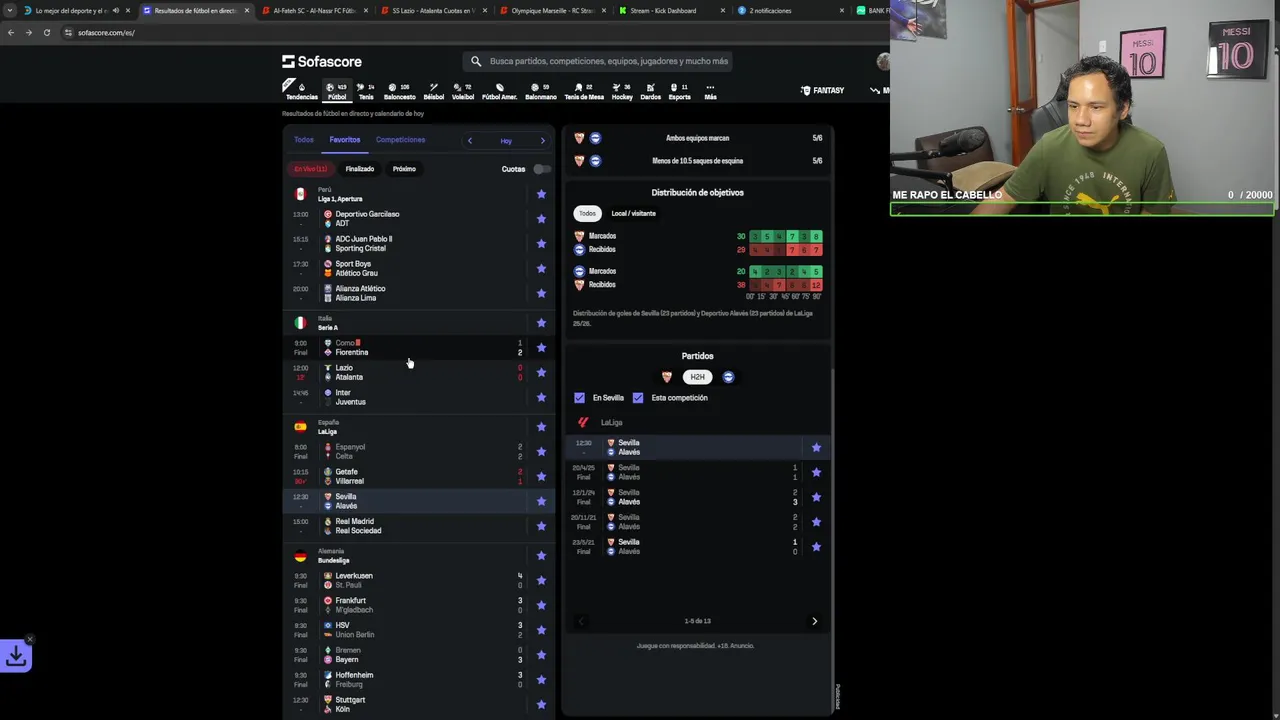This screenshot has height=720, width=1280.
Task: Select the Alavés crest in Partidos panel
Action: click(728, 377)
